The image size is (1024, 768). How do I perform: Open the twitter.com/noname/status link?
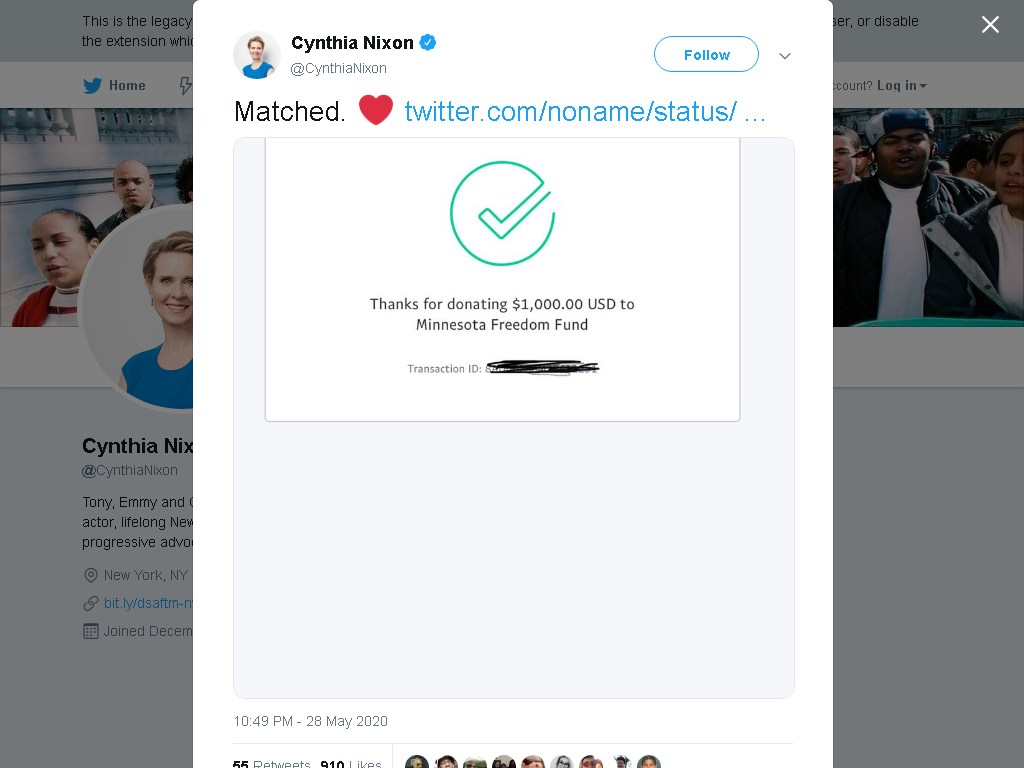(x=584, y=112)
